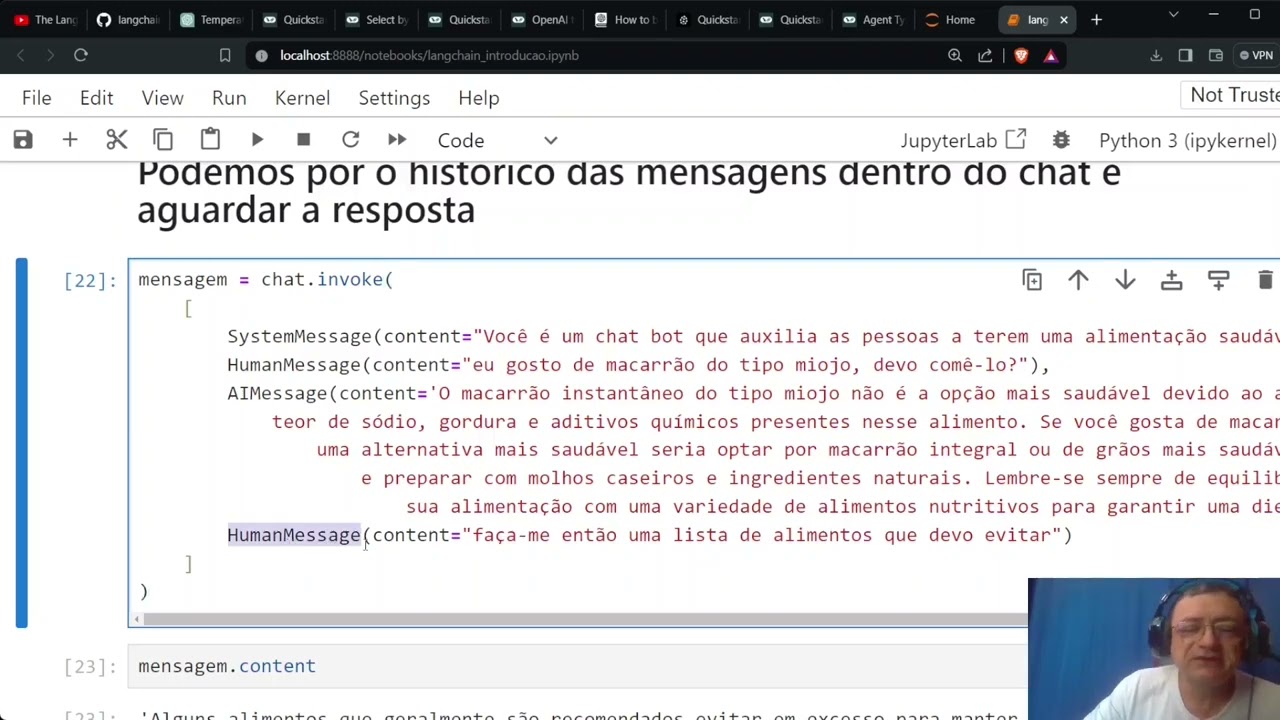Open the Run menu
Screen dimensions: 1280x720
229,98
